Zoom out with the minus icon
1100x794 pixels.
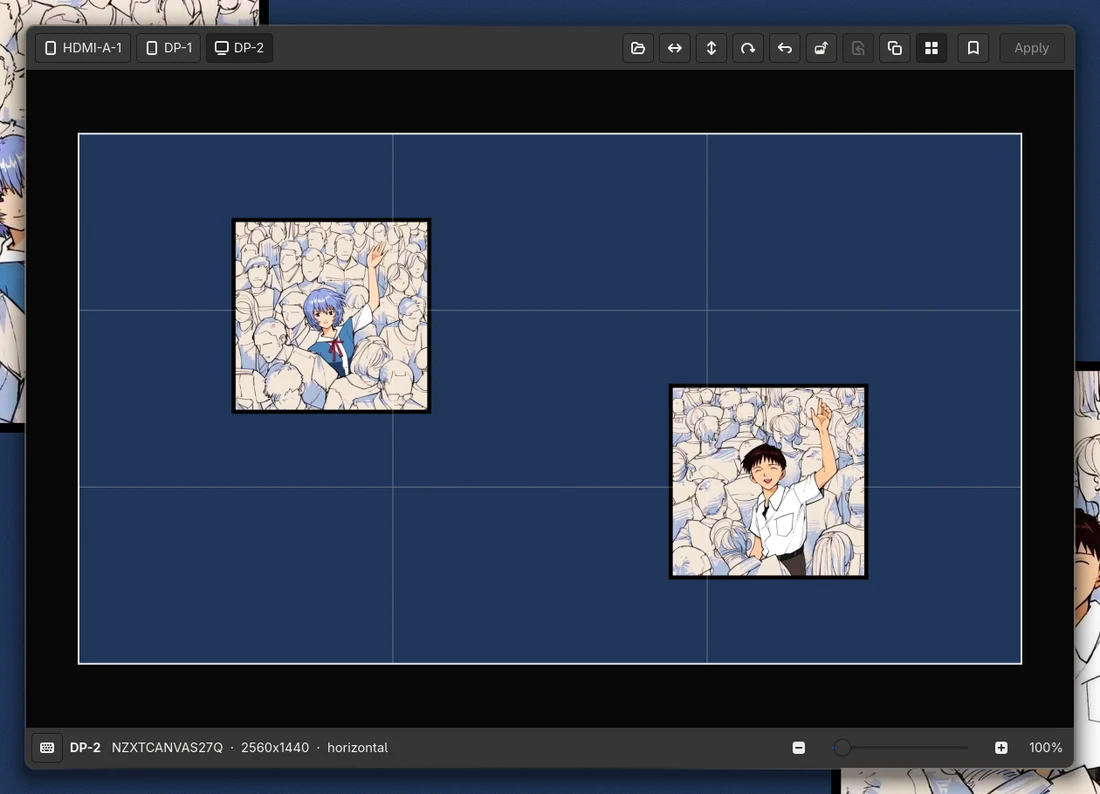798,748
